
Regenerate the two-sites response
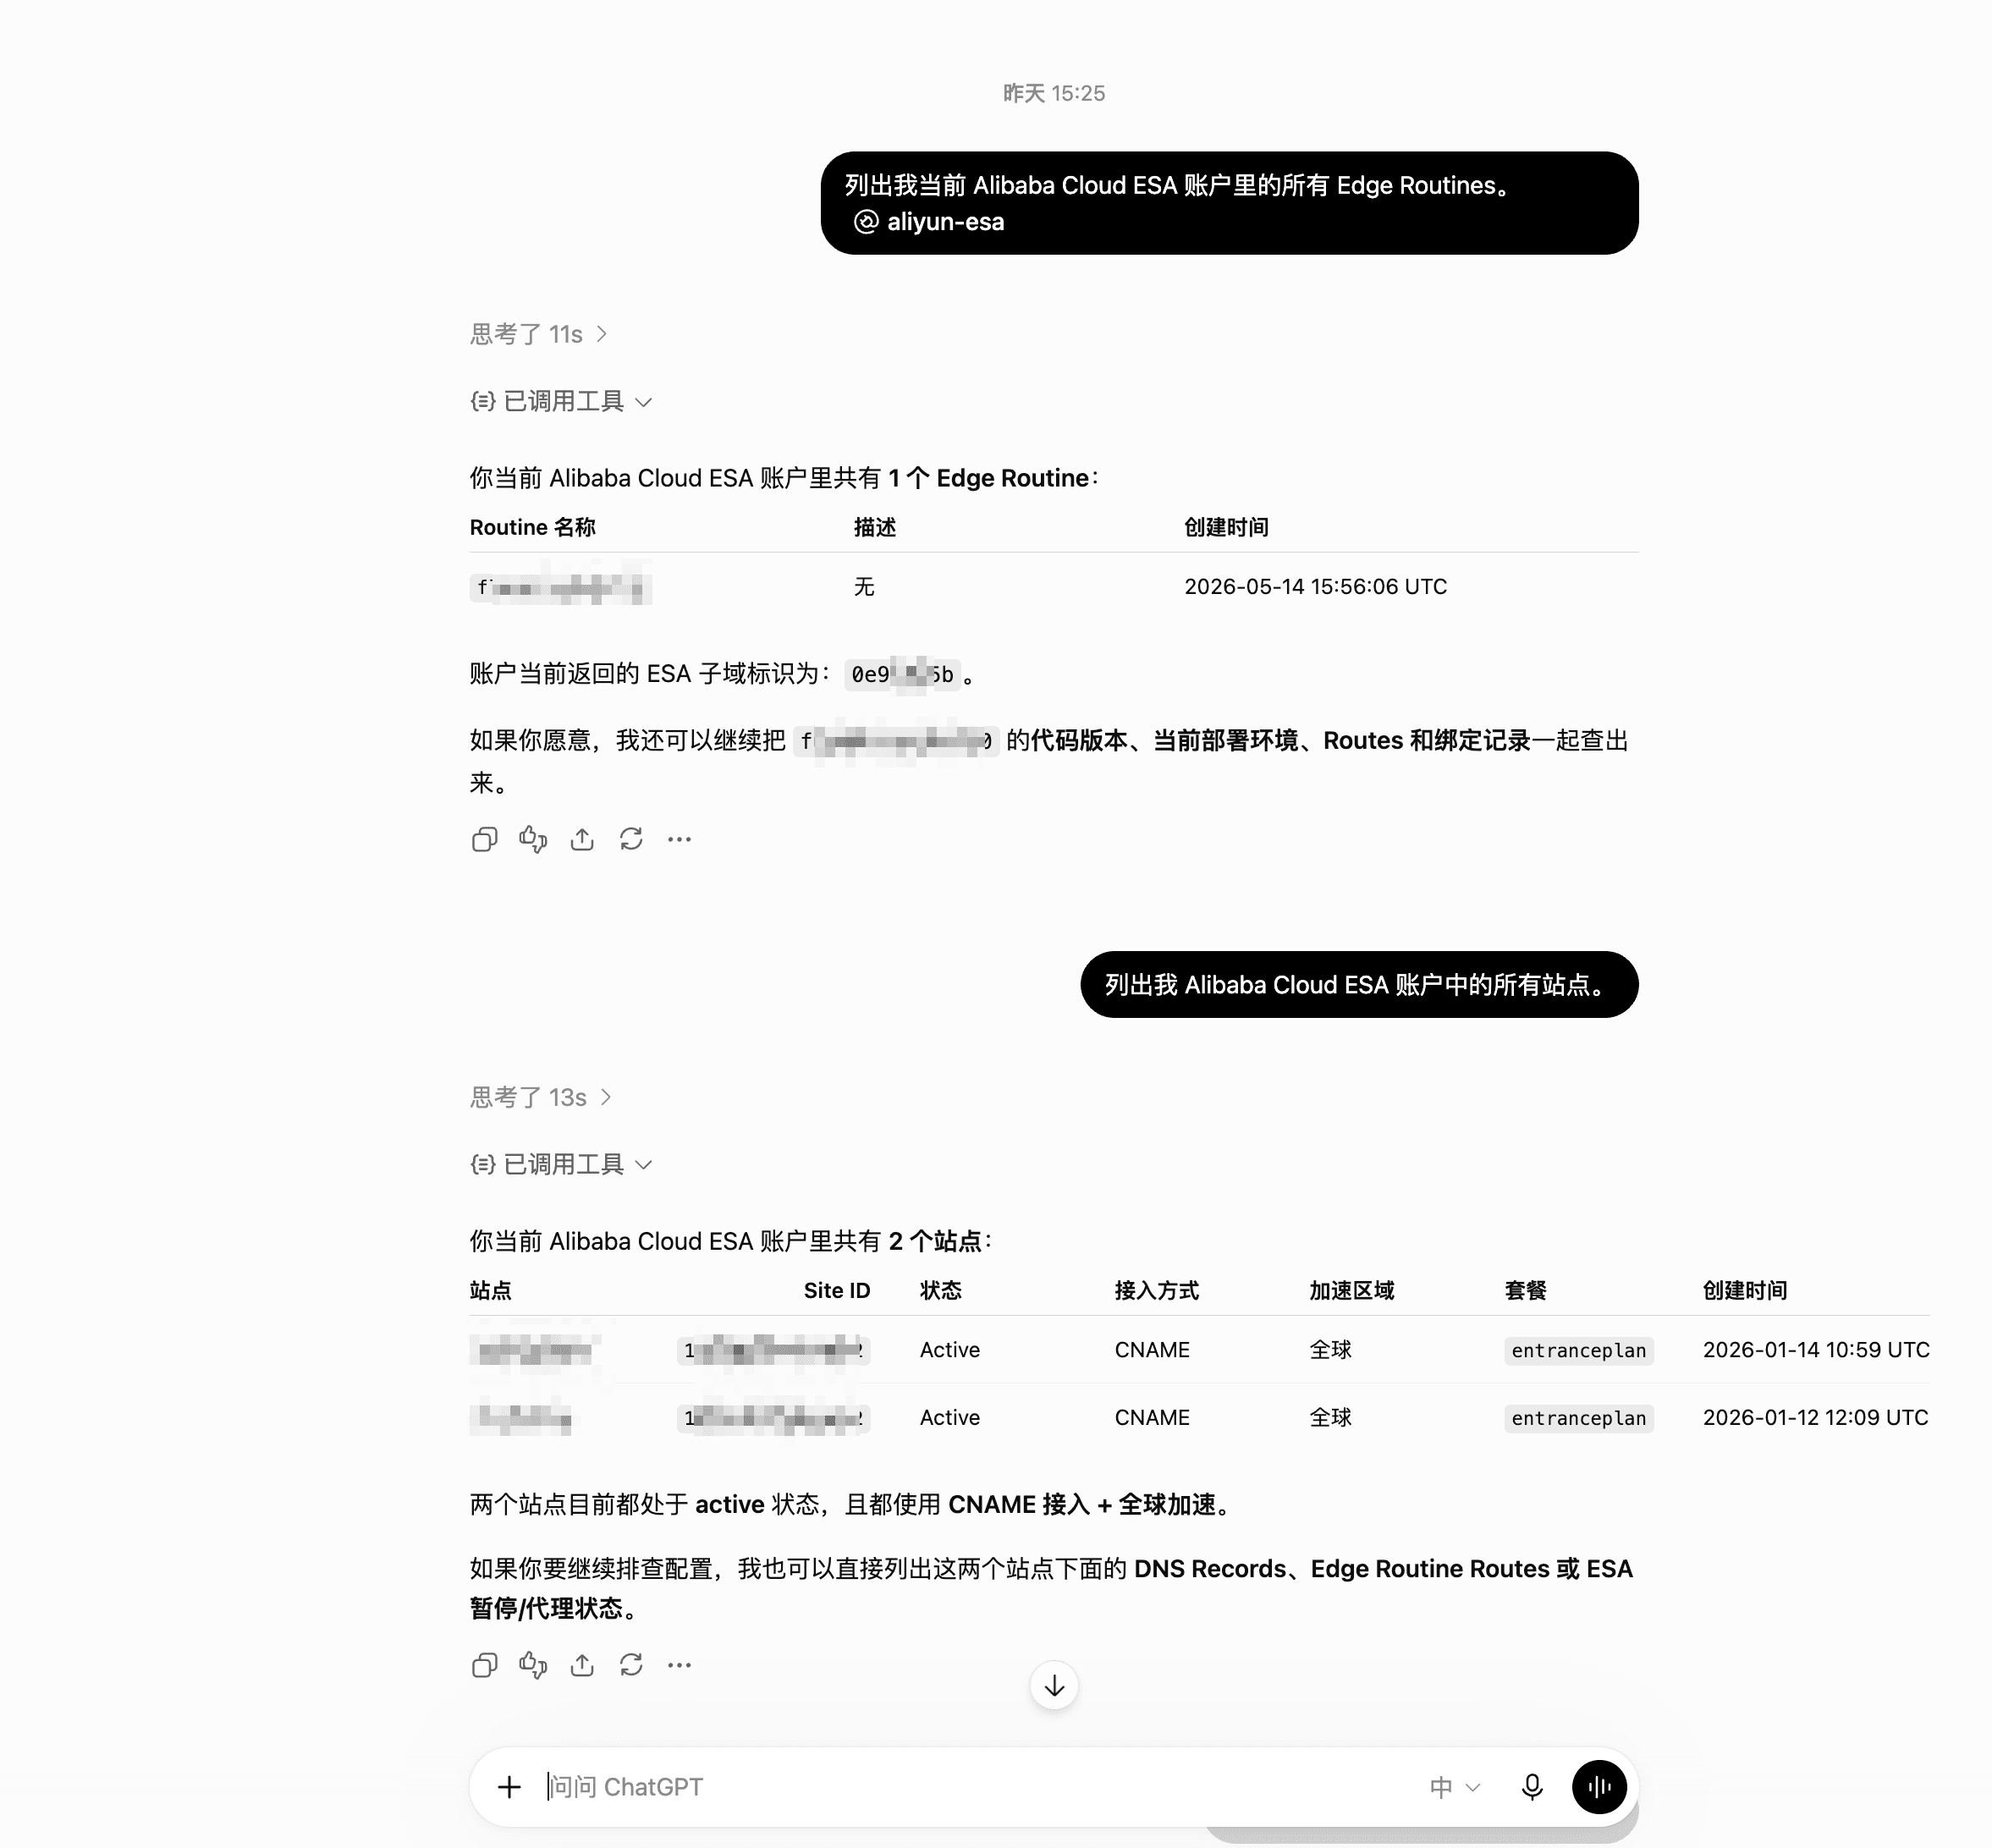[631, 1665]
